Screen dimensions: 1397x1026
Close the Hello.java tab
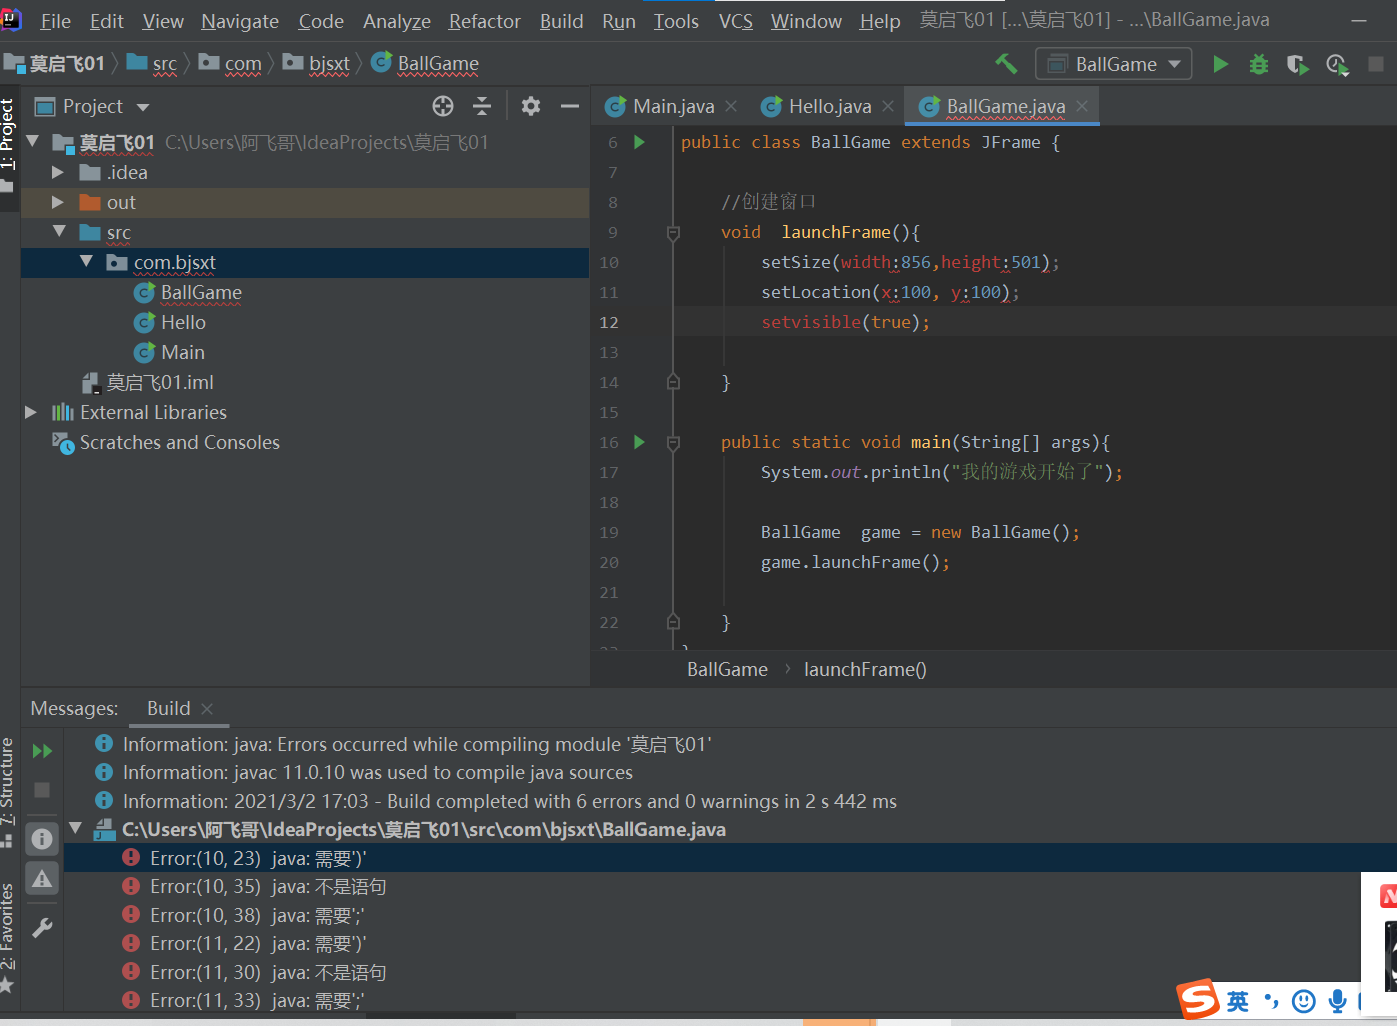click(888, 106)
